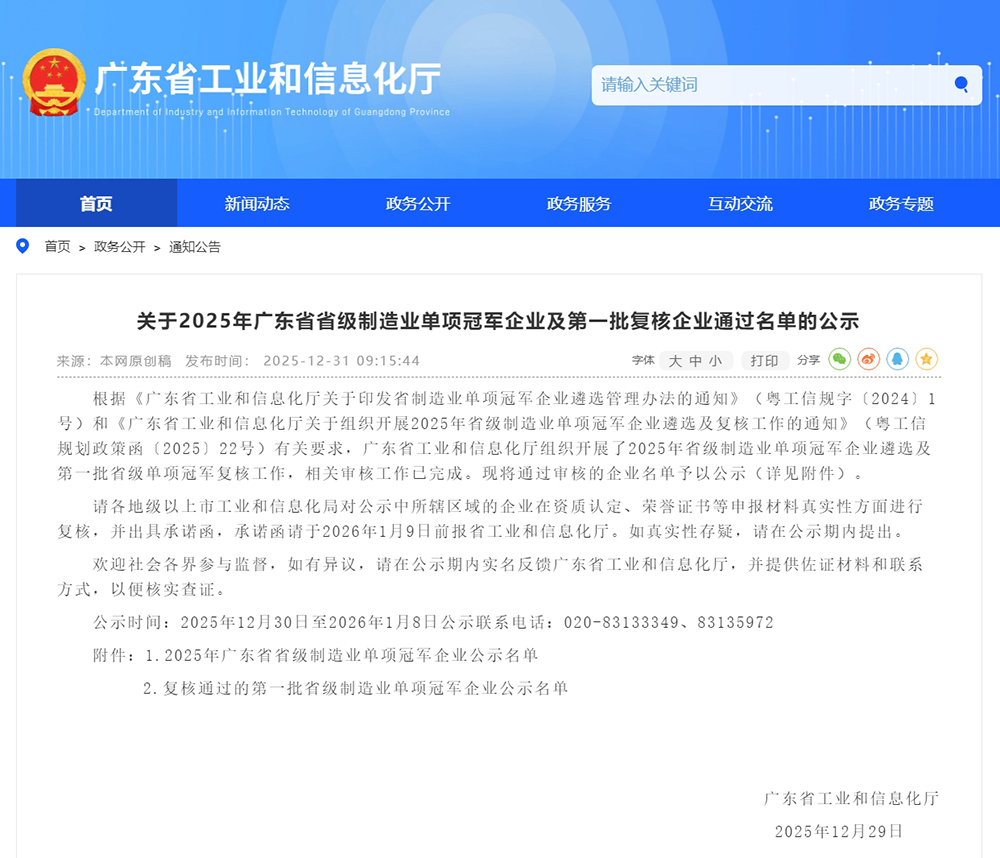Set font size to large (大)
Screen dimensions: 1000x858
[675, 361]
